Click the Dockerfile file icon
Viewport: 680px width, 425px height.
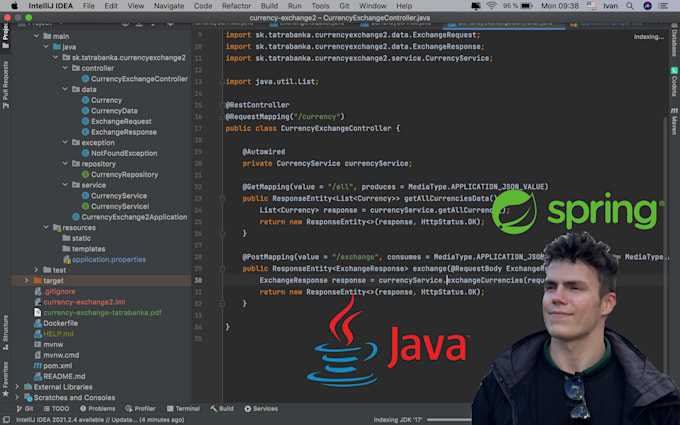(38, 323)
